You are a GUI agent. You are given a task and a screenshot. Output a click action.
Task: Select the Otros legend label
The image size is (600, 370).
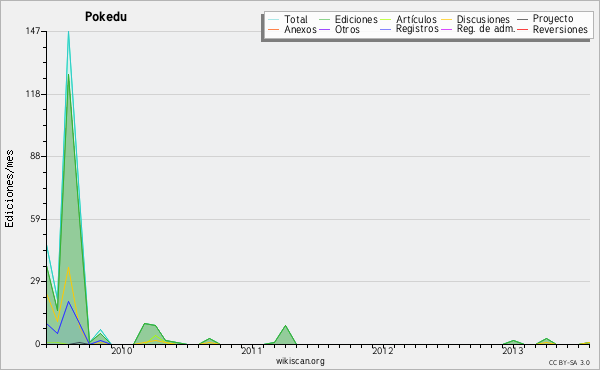point(347,29)
